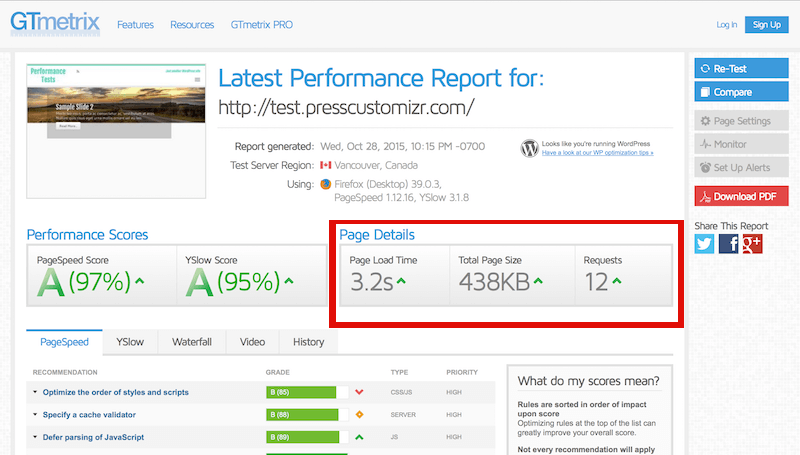
Task: Click the B (85) grade bar
Action: tap(307, 392)
